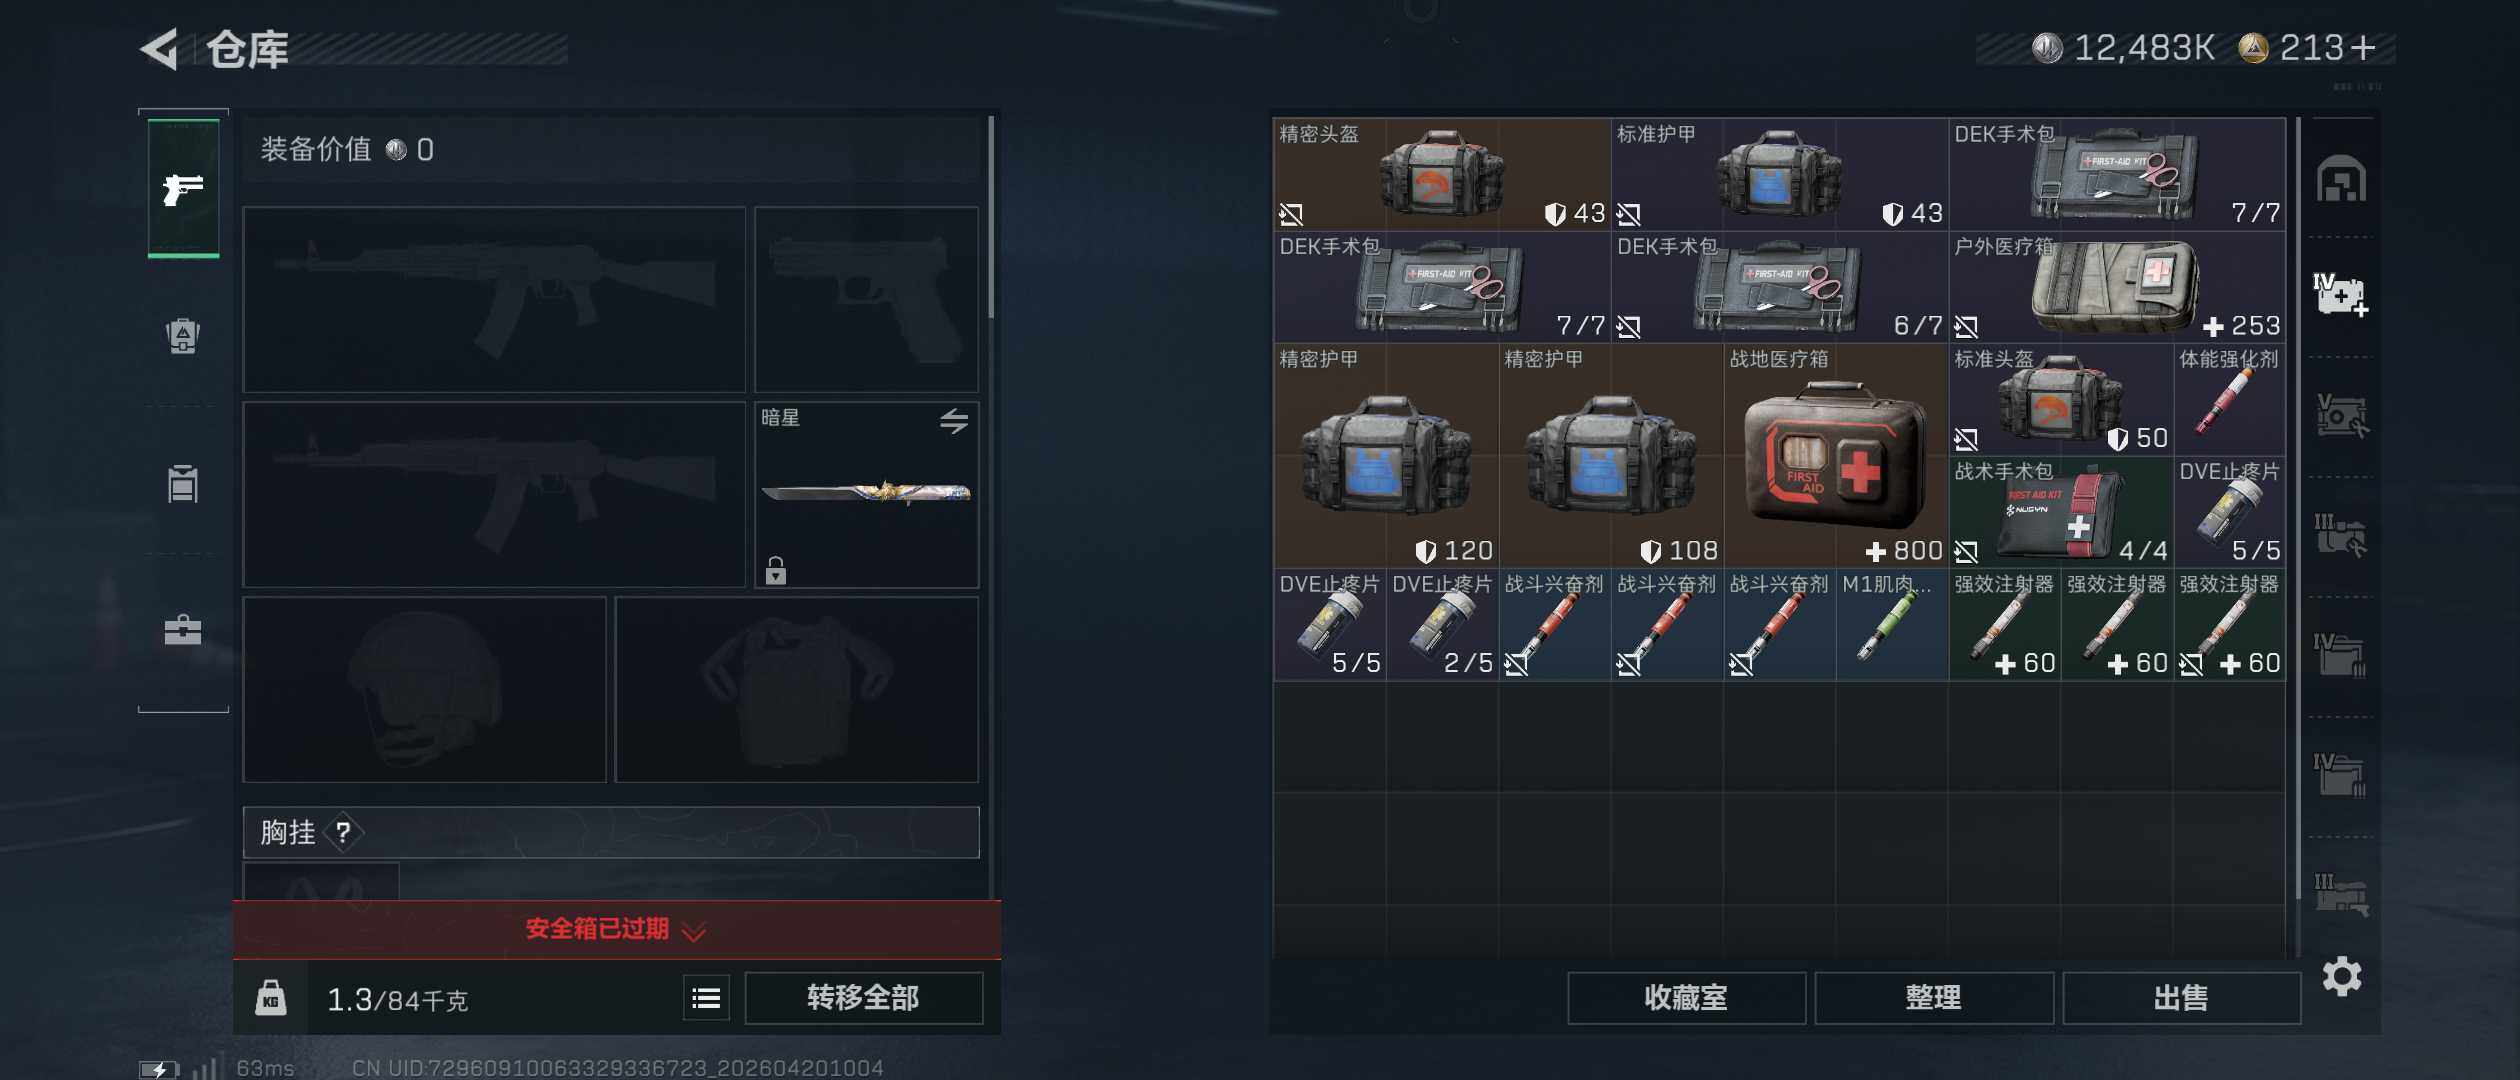Toggle the lock icon on the 暗星 knife slot

point(776,570)
